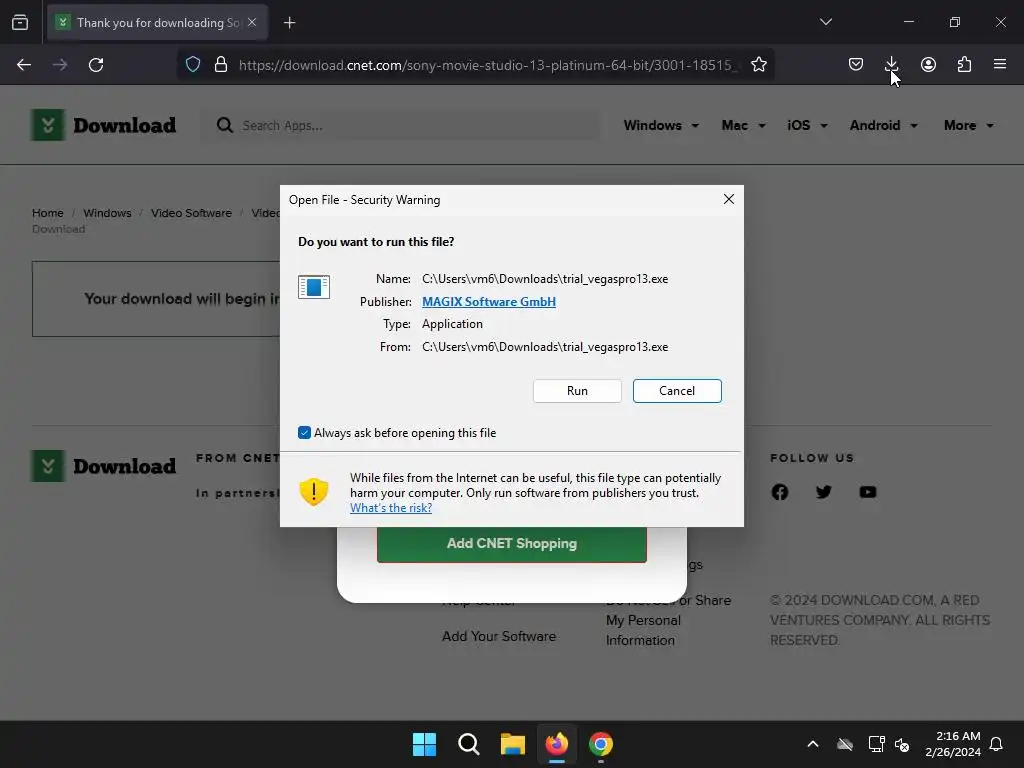Screen dimensions: 1024x768
Task: Open the list all tabs chevron
Action: pyautogui.click(x=825, y=22)
